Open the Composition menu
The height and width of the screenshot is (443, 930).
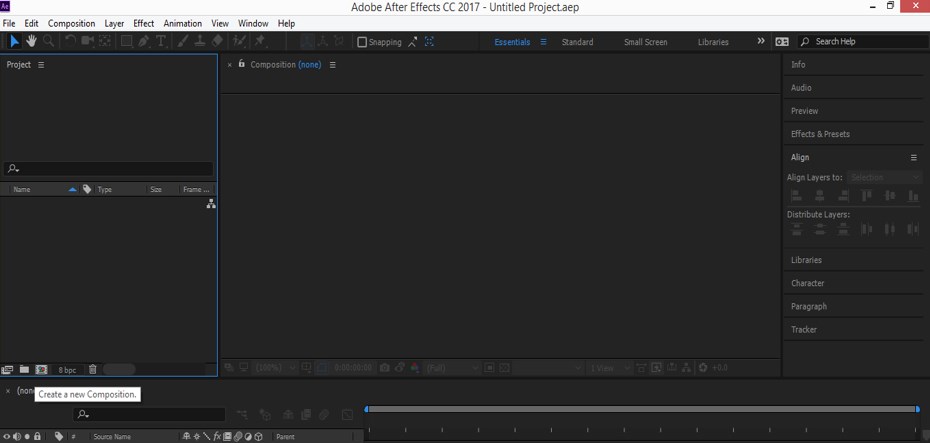[x=71, y=24]
